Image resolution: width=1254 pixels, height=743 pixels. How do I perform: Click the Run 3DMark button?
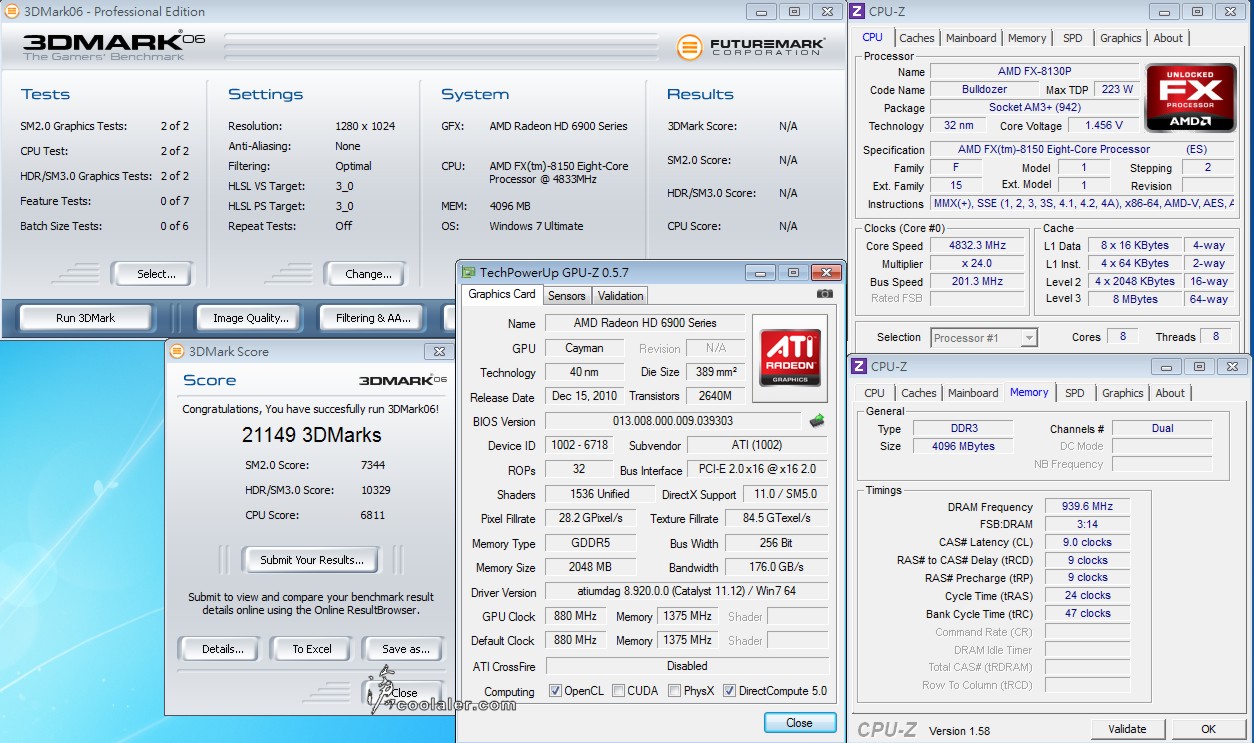(85, 318)
